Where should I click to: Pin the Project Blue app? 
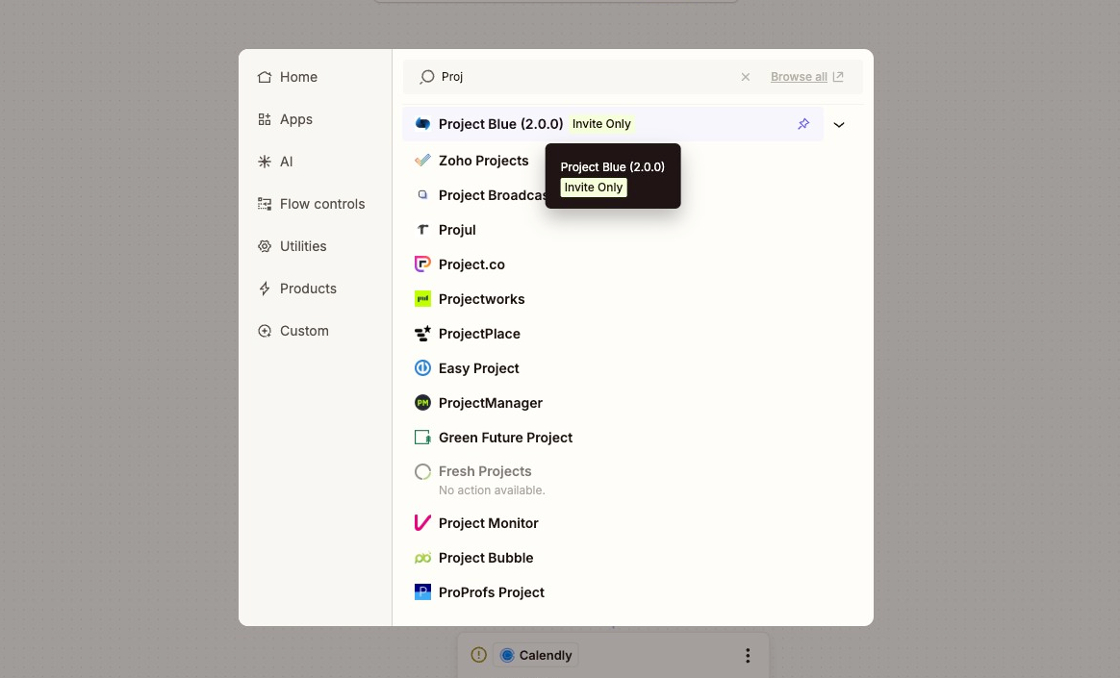click(803, 123)
